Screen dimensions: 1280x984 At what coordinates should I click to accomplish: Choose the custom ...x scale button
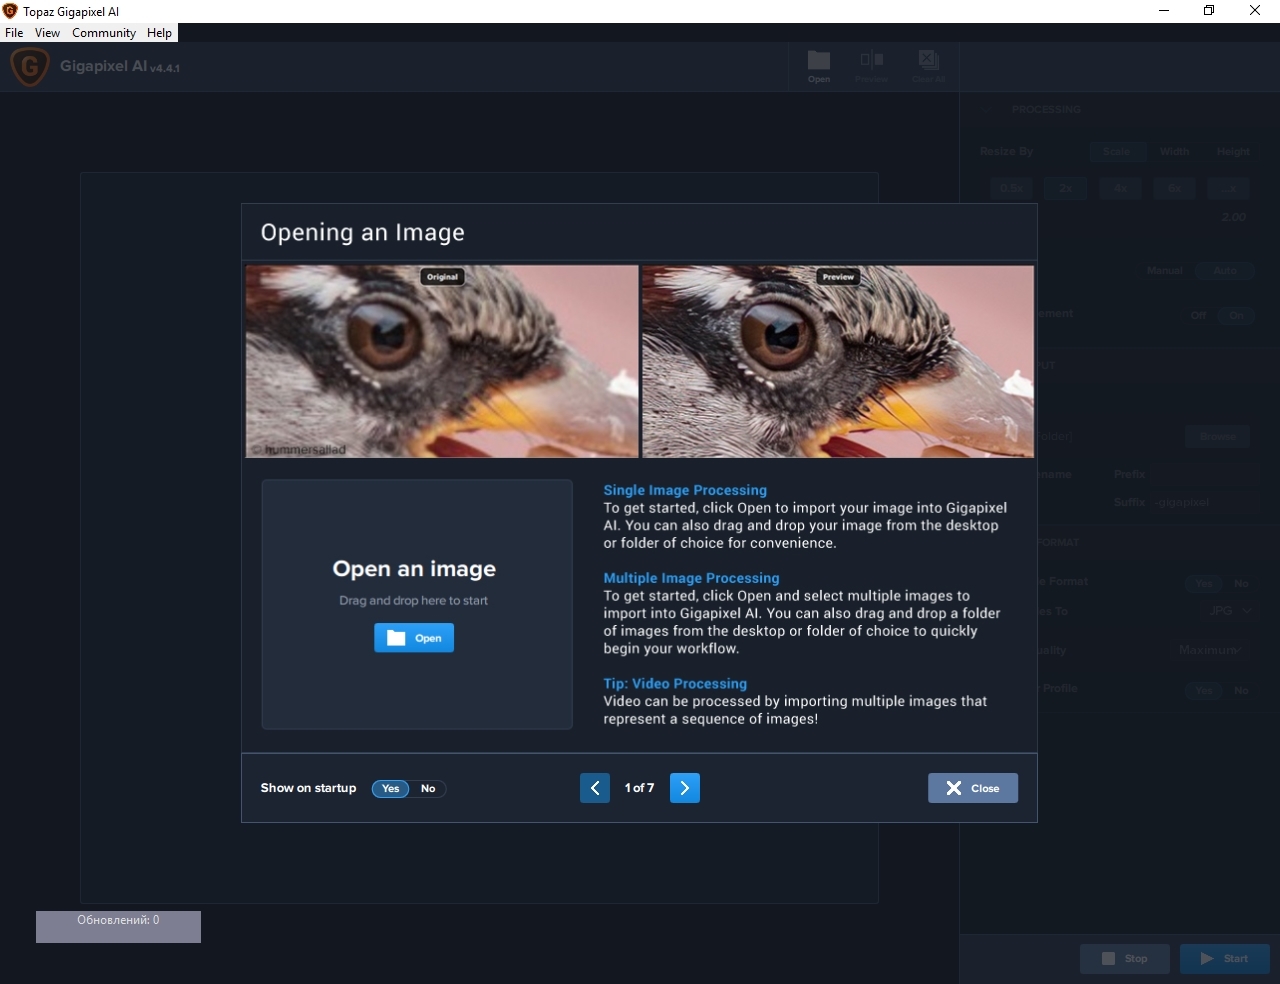coord(1229,188)
